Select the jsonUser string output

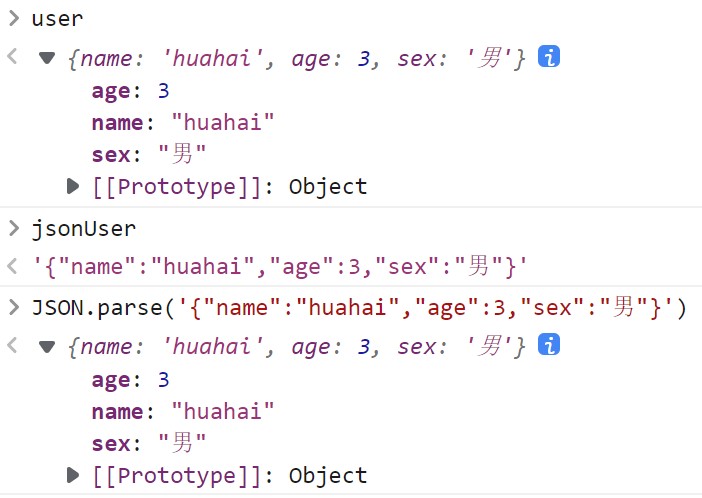(278, 267)
